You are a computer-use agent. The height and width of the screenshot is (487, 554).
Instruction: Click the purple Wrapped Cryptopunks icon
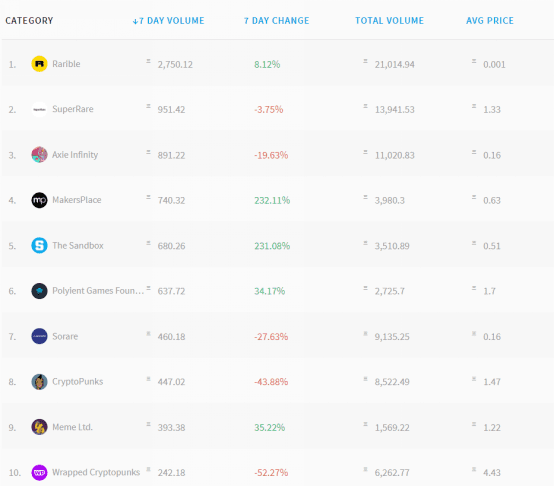(x=39, y=473)
